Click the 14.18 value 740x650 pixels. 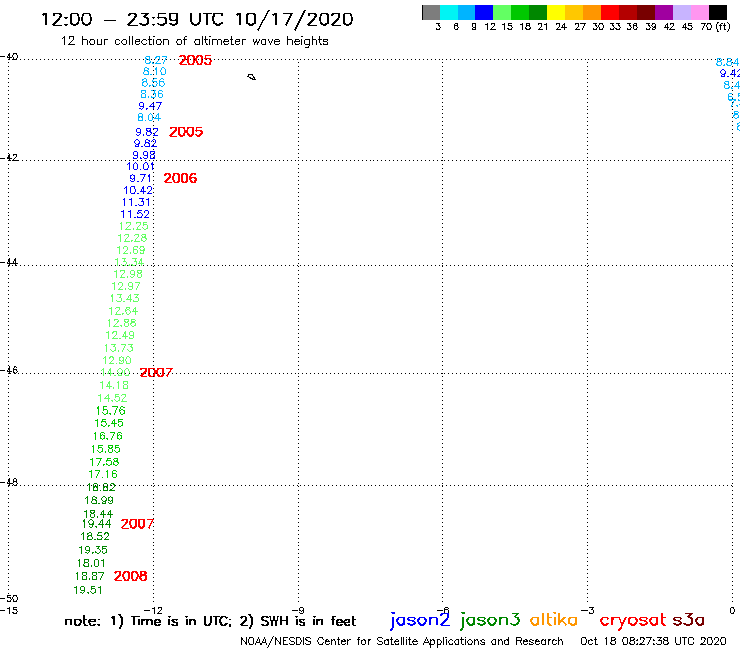(114, 385)
